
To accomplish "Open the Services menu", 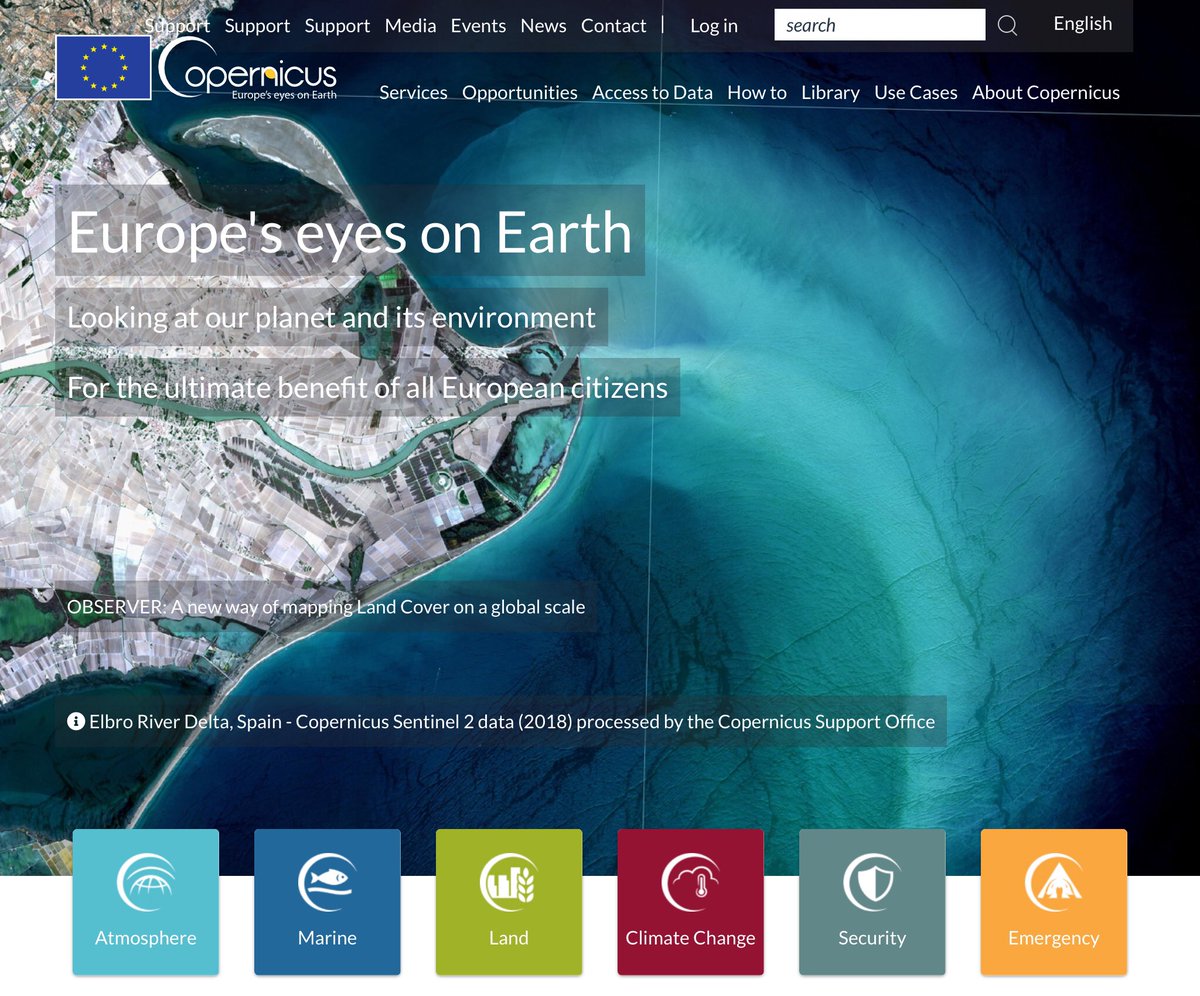I will pyautogui.click(x=413, y=93).
